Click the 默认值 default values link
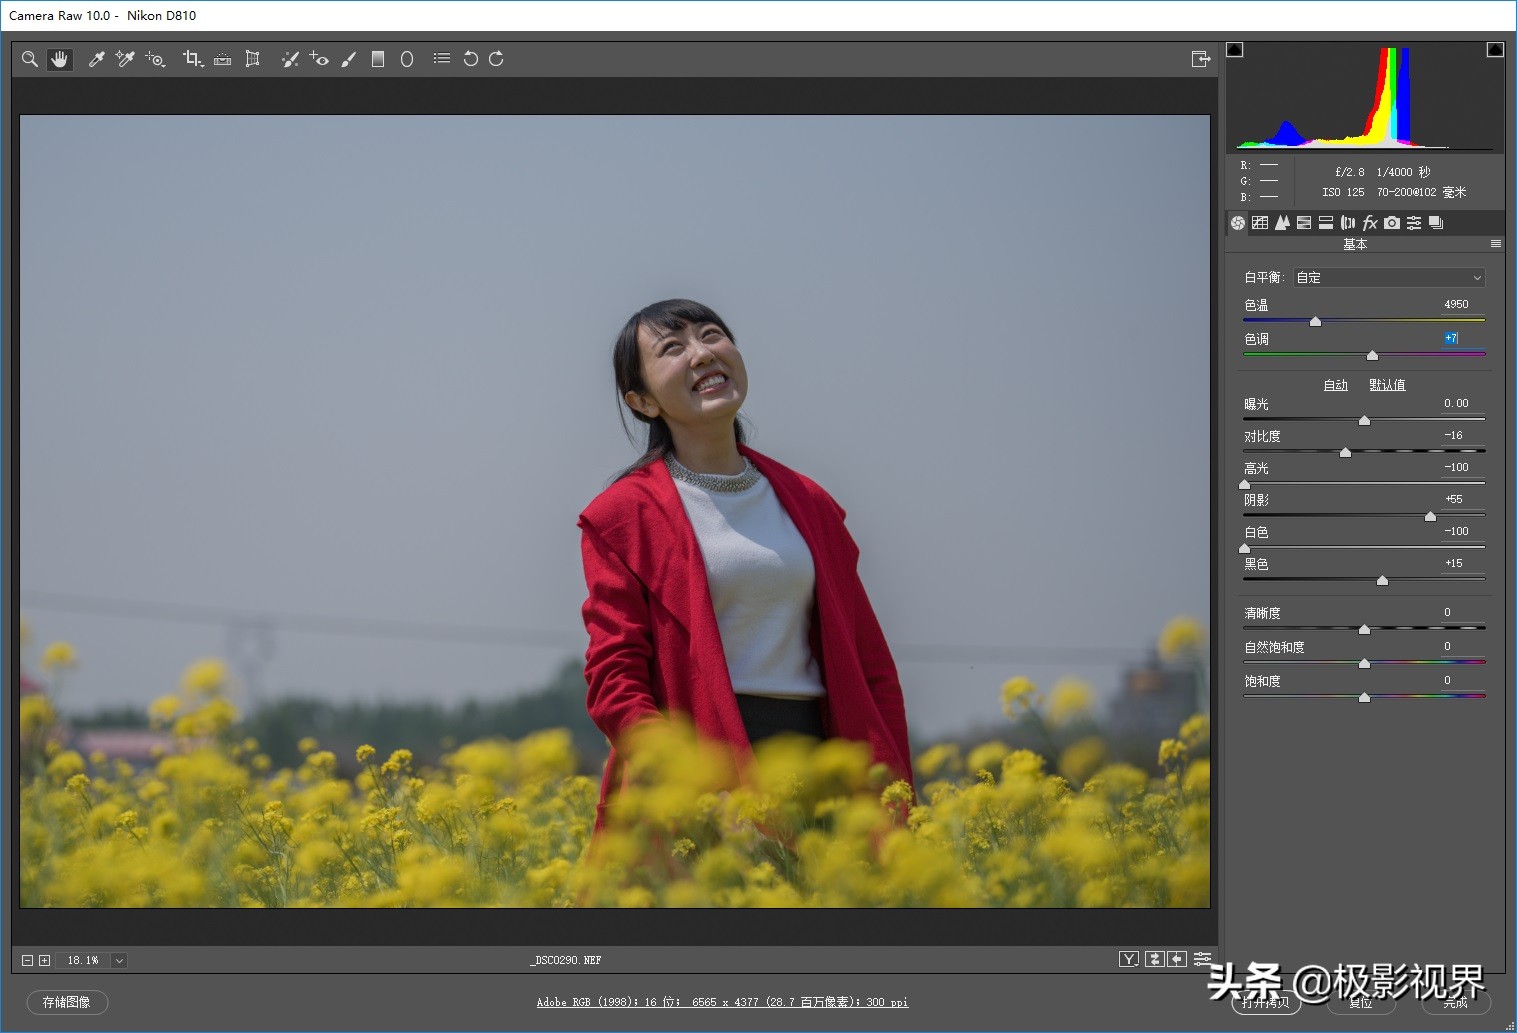 click(x=1387, y=385)
